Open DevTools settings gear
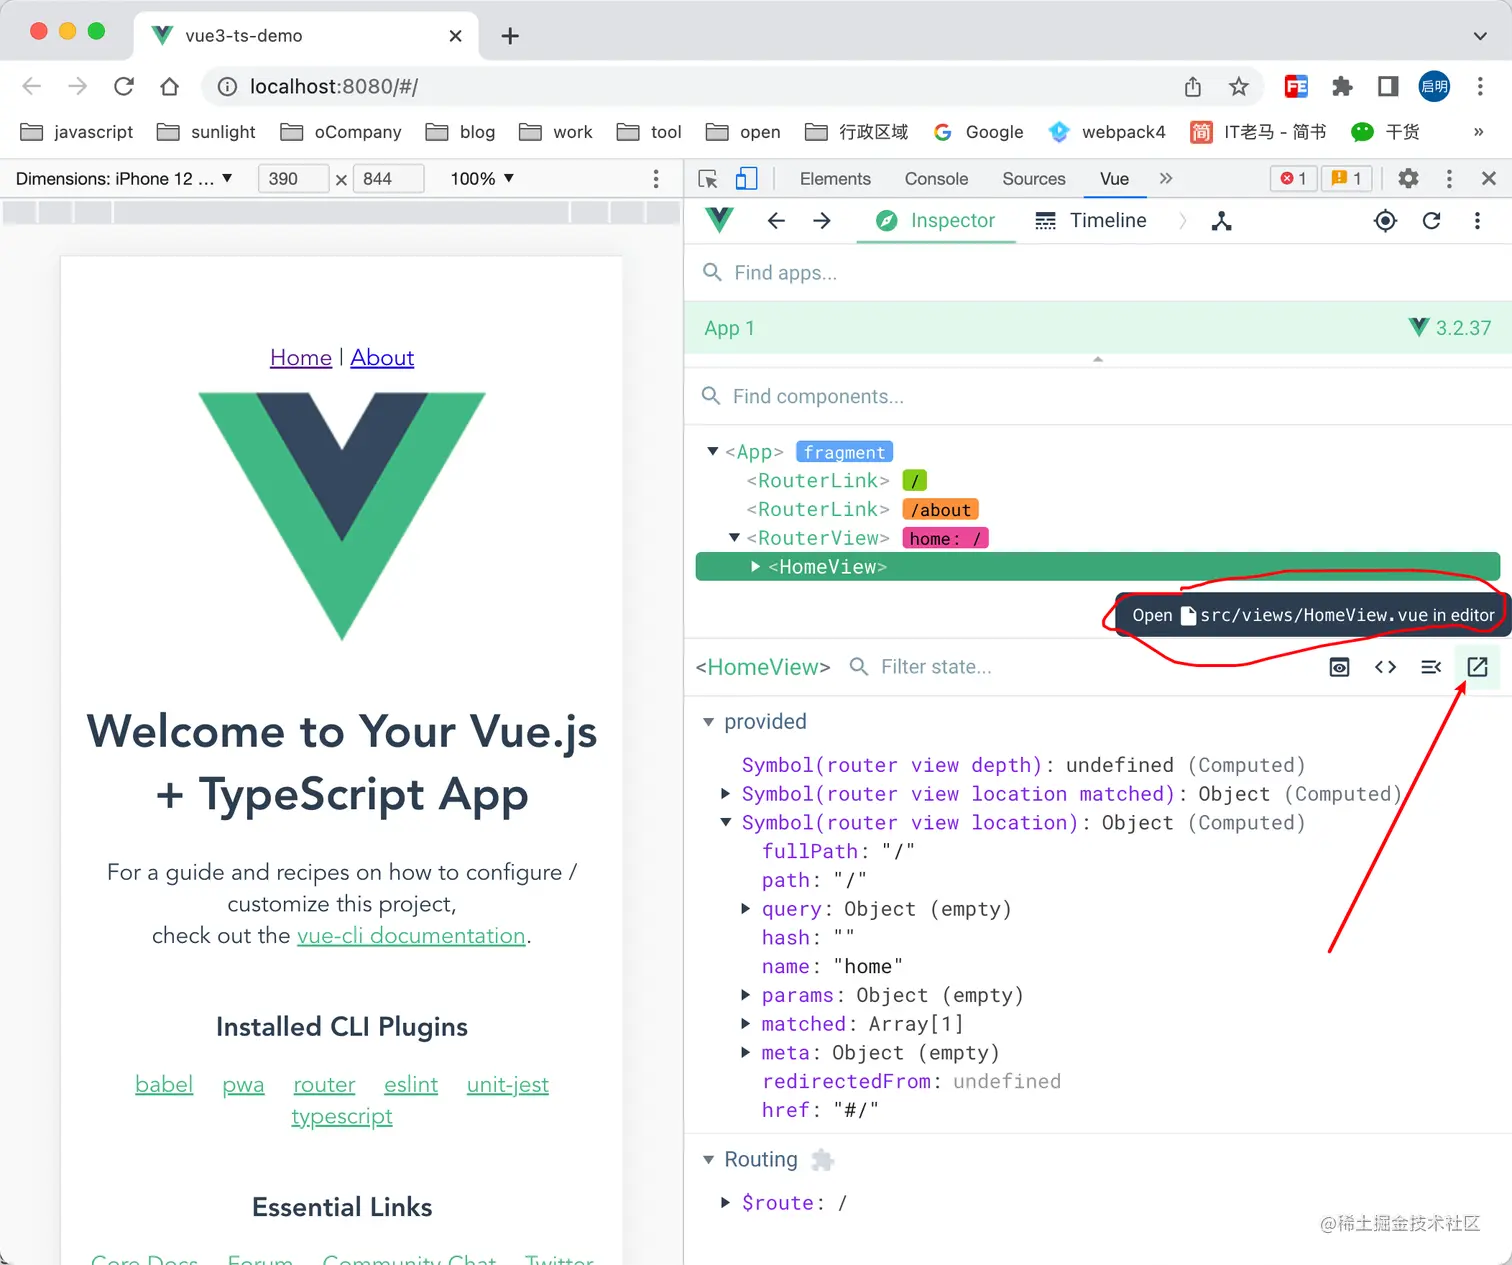The height and width of the screenshot is (1265, 1512). (1408, 179)
